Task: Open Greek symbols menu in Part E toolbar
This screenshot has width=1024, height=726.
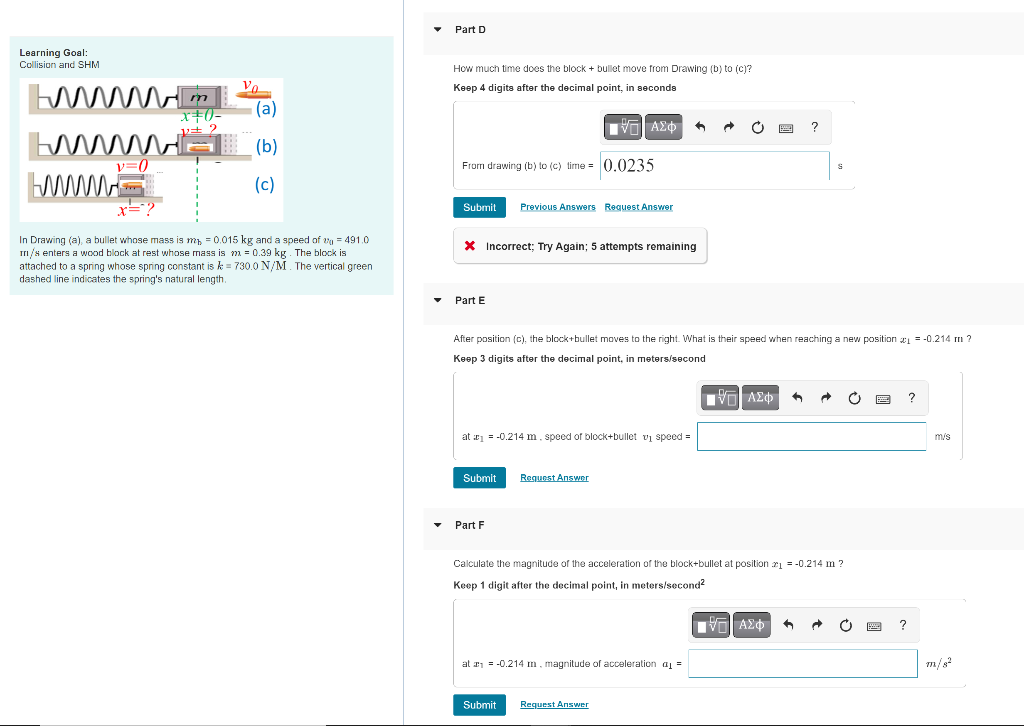Action: [x=760, y=397]
